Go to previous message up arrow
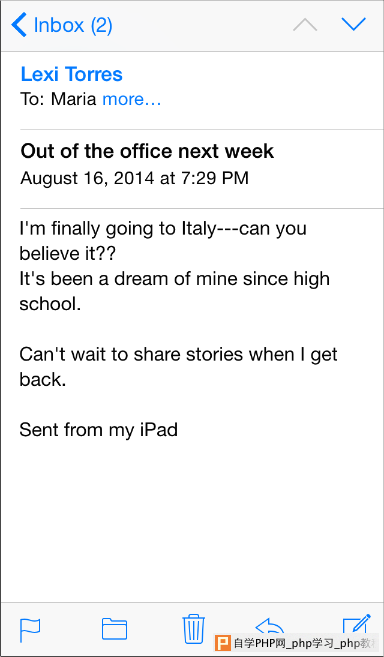 coord(305,24)
